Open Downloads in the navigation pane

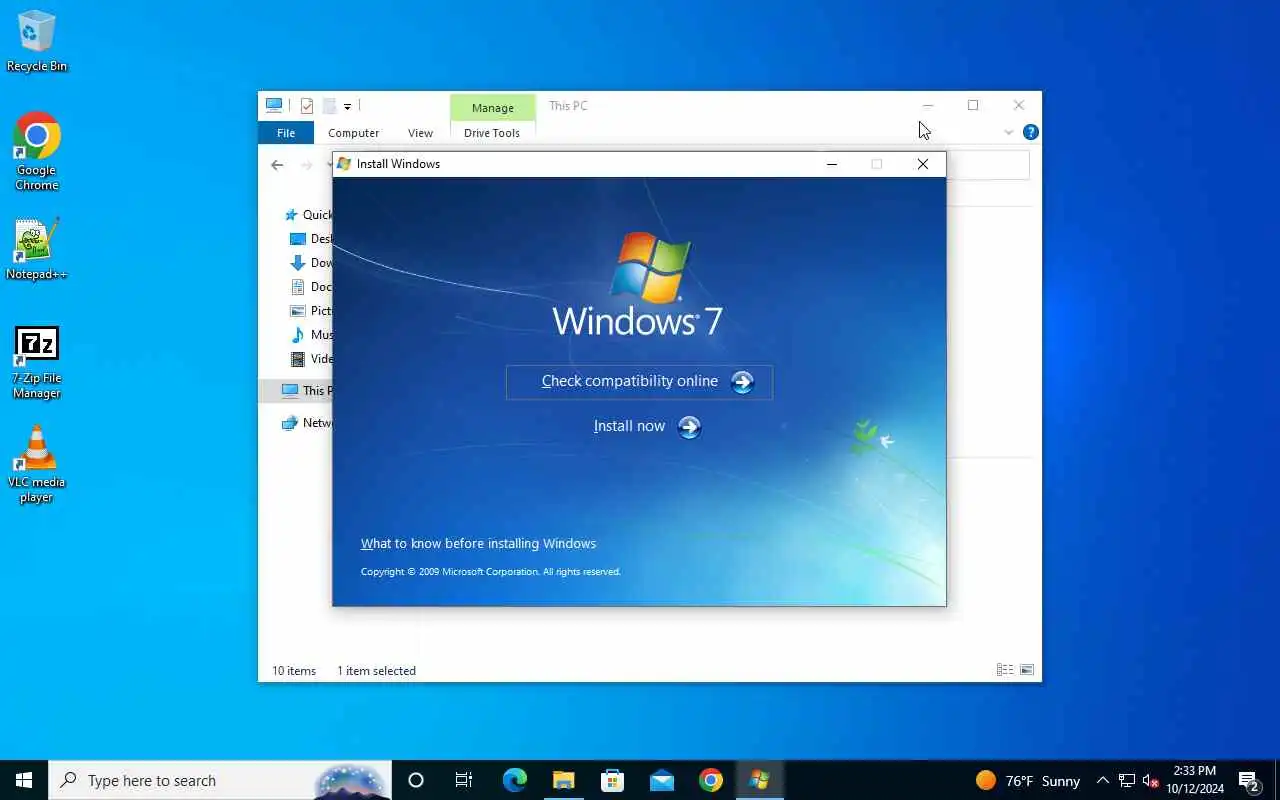pyautogui.click(x=311, y=263)
